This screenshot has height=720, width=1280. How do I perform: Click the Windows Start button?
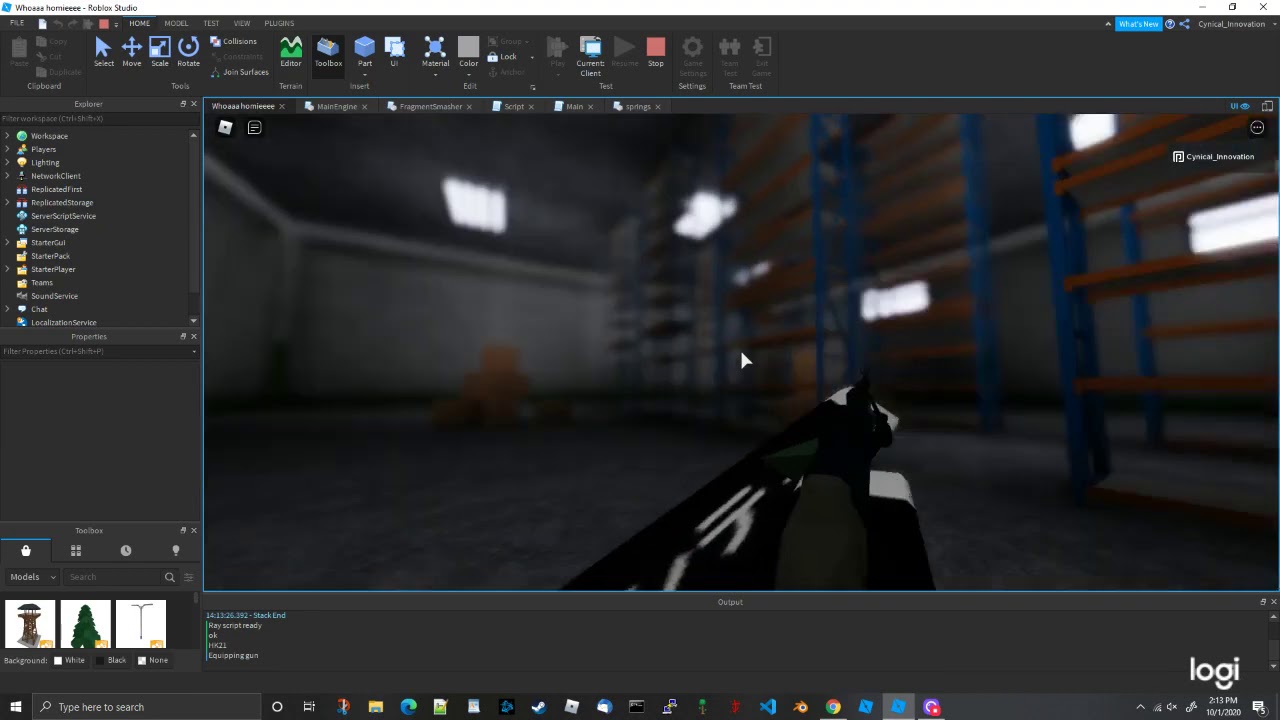pos(15,707)
